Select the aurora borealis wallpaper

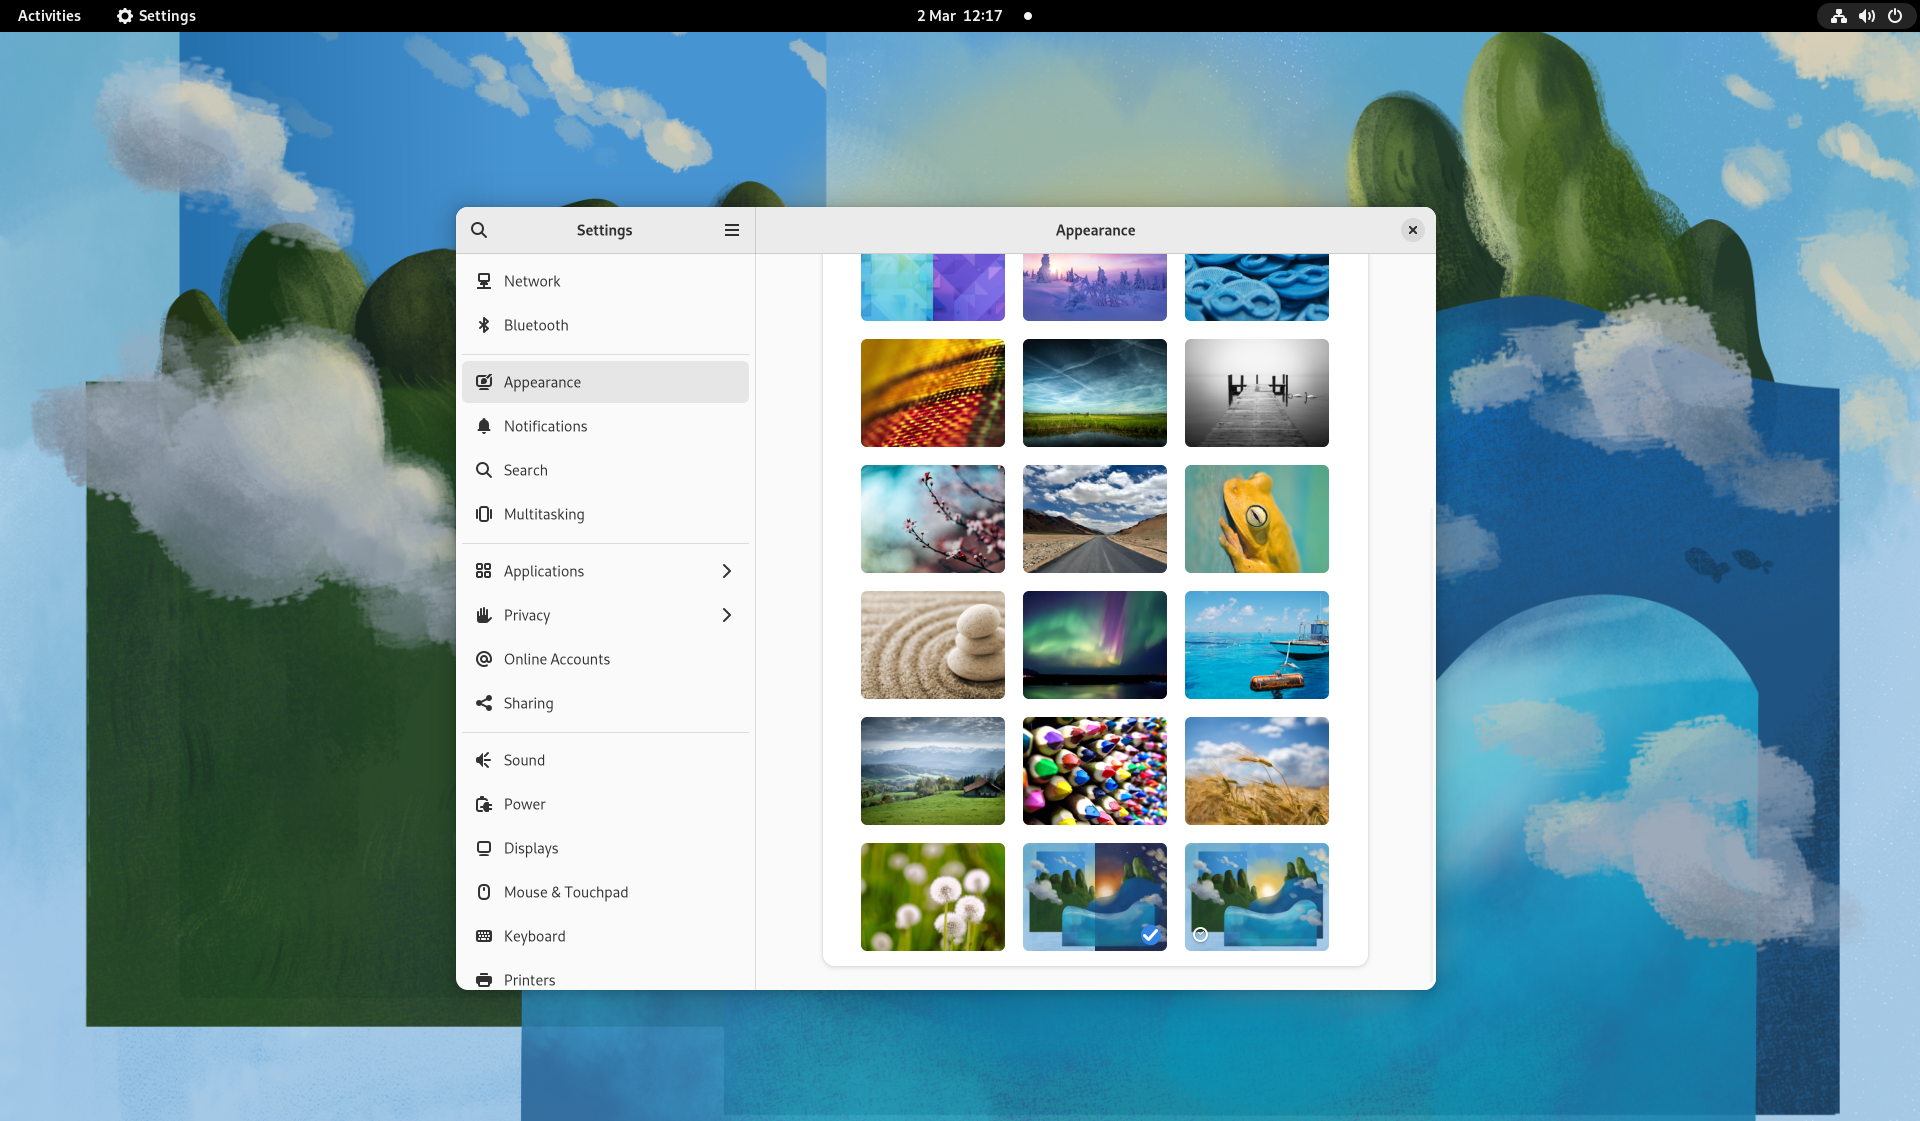point(1095,645)
